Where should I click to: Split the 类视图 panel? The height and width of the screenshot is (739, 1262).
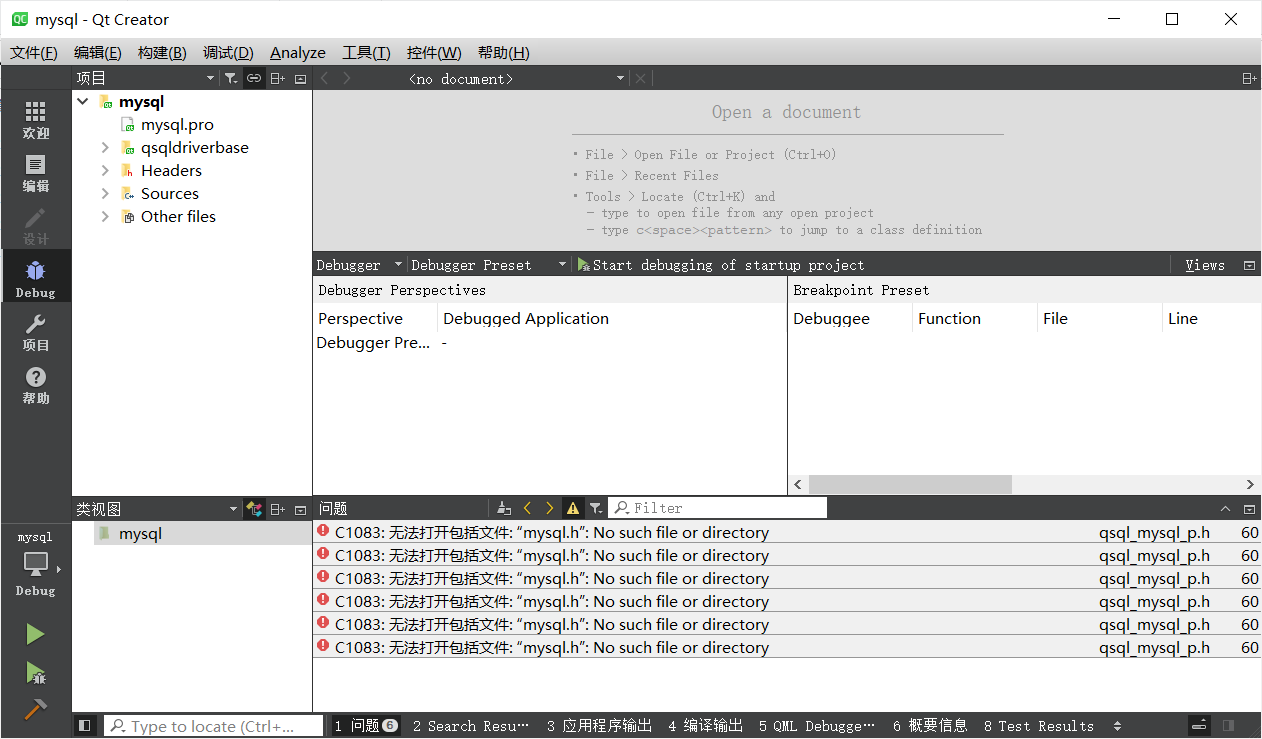pyautogui.click(x=278, y=509)
